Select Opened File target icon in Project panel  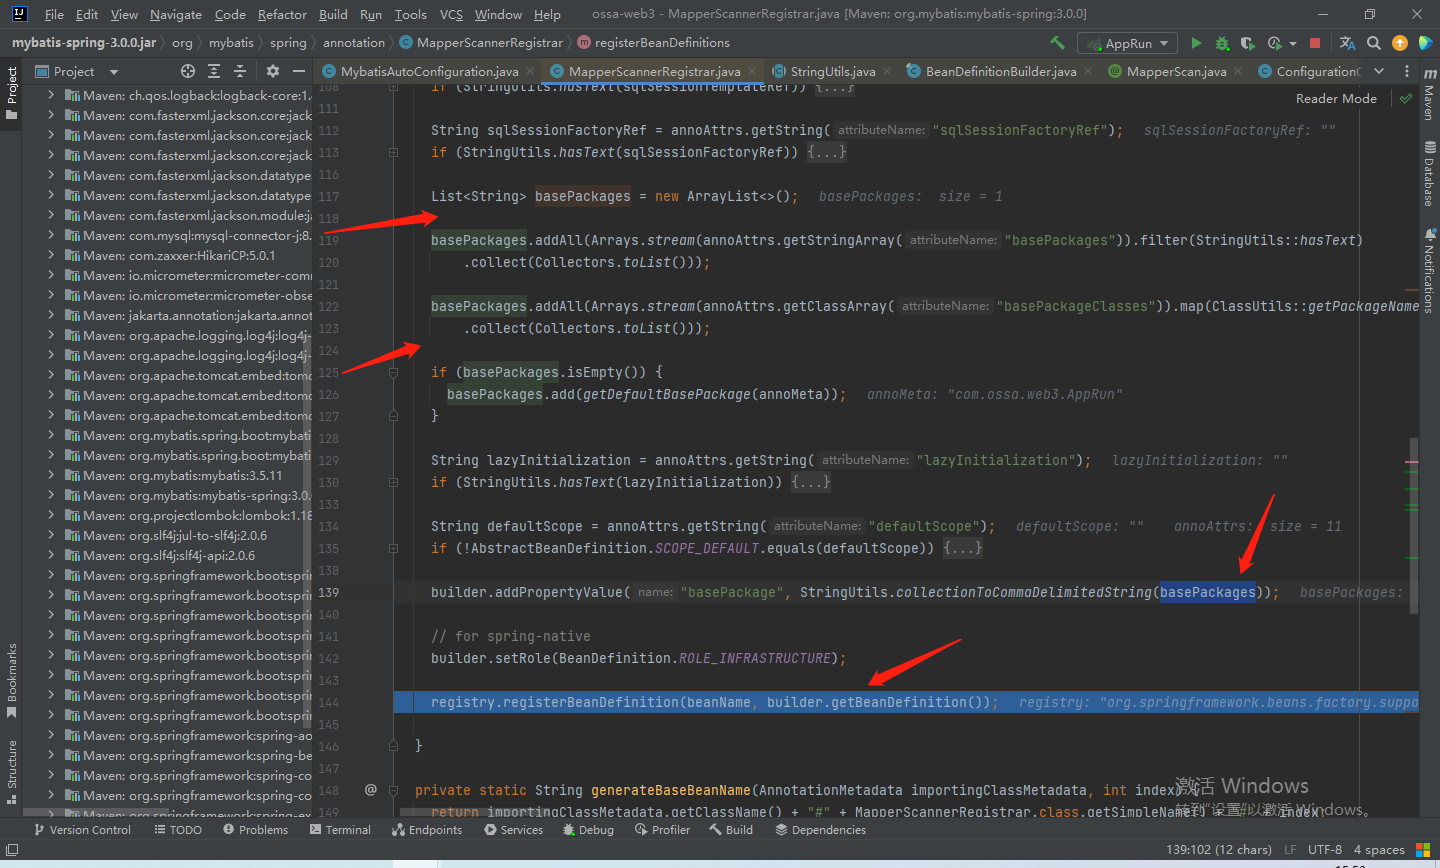(x=188, y=71)
